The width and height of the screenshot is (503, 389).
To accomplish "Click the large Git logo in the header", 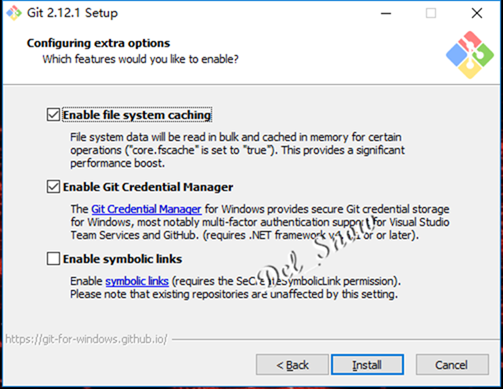I will point(470,55).
